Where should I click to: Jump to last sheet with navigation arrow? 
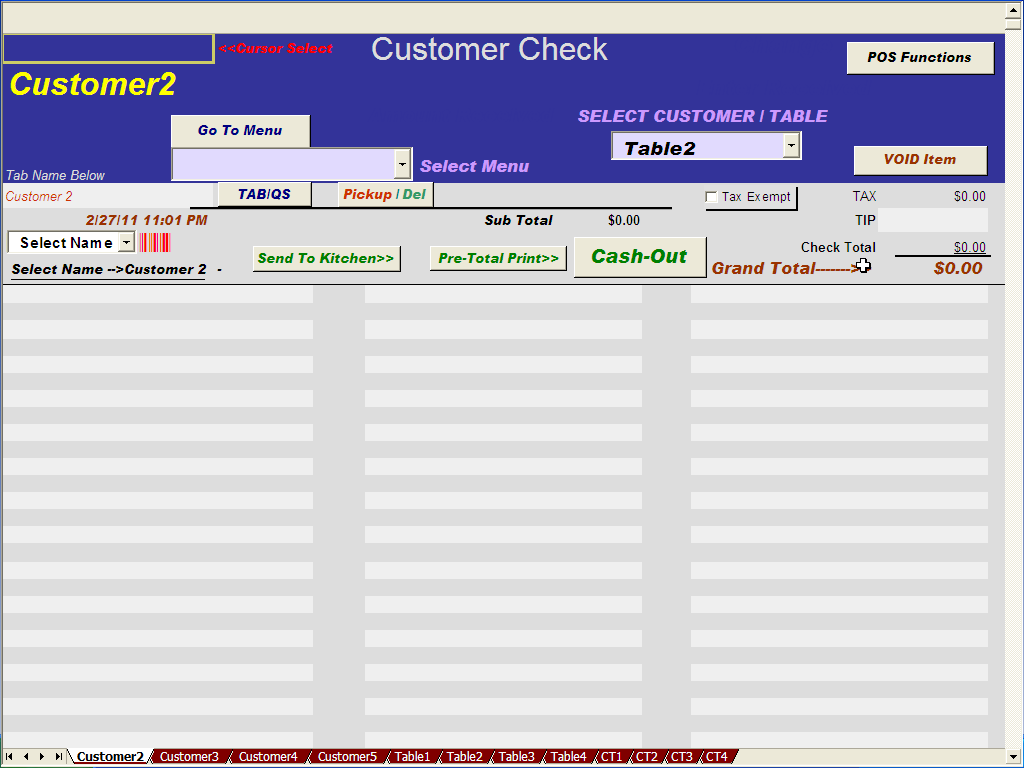[x=59, y=757]
